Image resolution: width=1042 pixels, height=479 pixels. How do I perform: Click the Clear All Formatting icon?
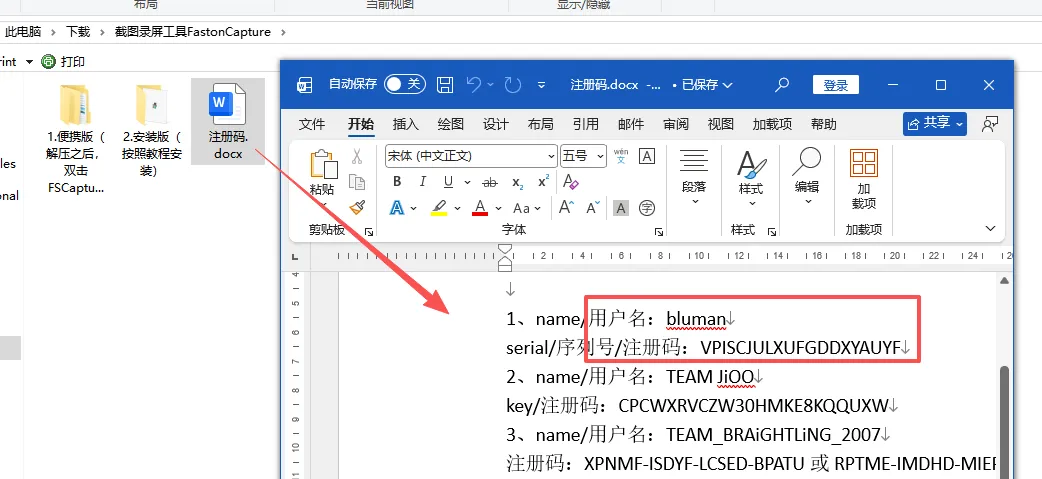click(571, 181)
